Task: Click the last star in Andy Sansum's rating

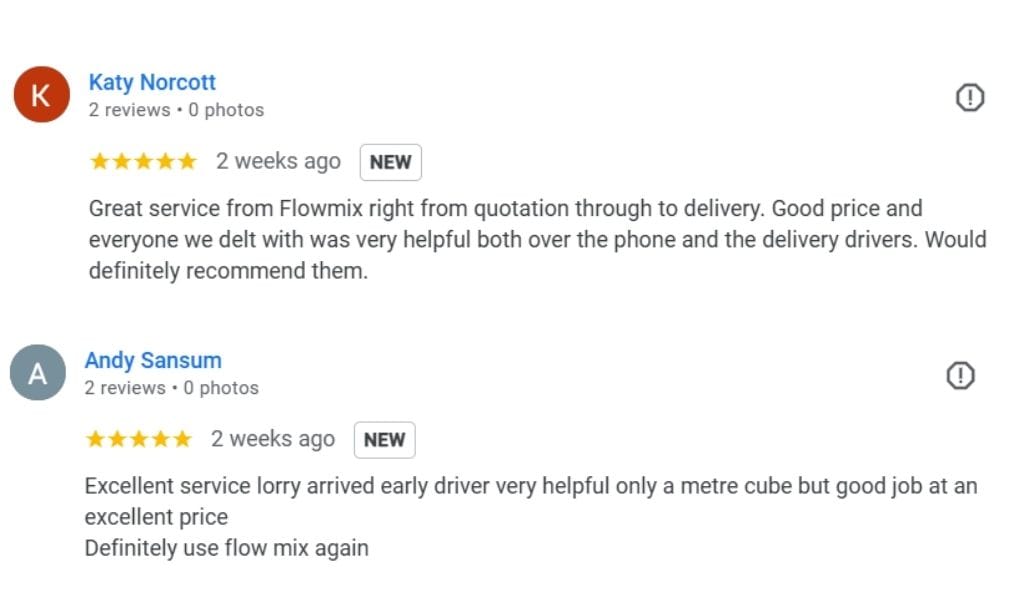Action: pos(181,439)
